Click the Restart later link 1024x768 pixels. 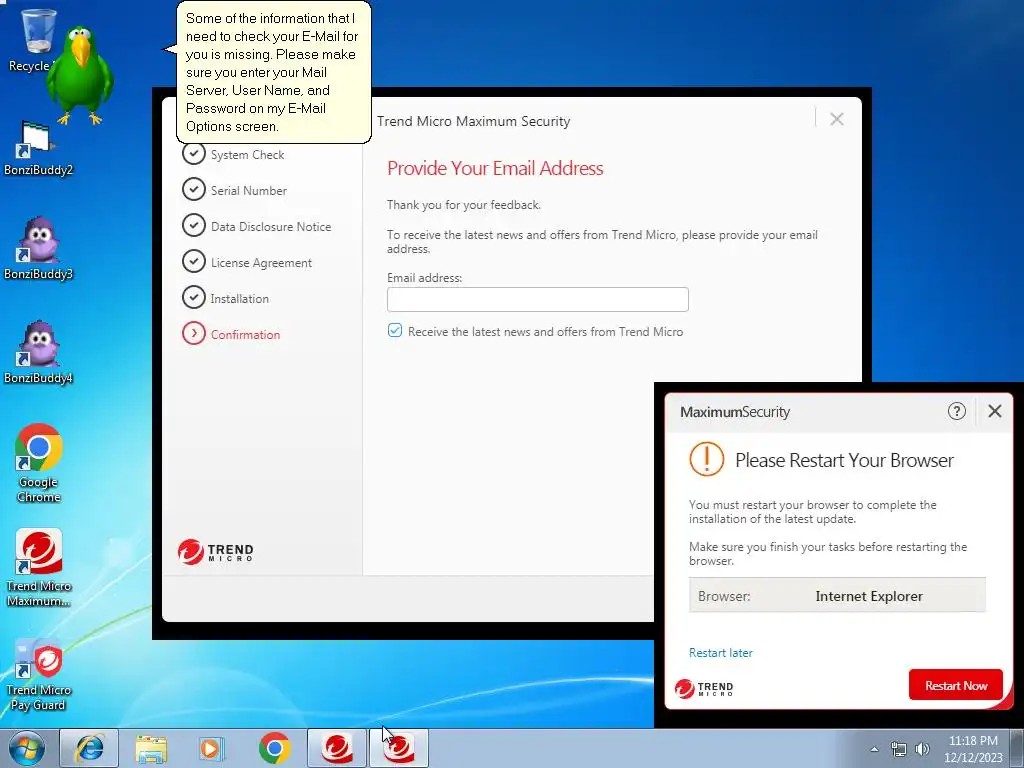(x=720, y=652)
